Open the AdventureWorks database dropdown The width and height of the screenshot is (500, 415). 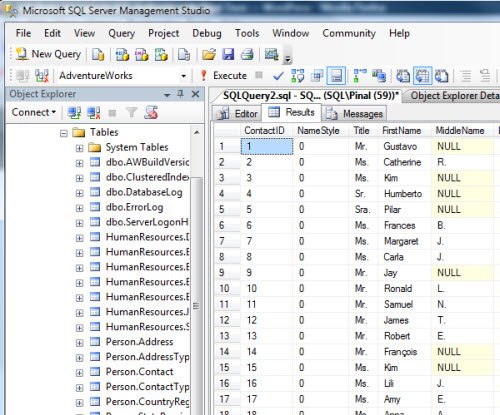coord(183,76)
